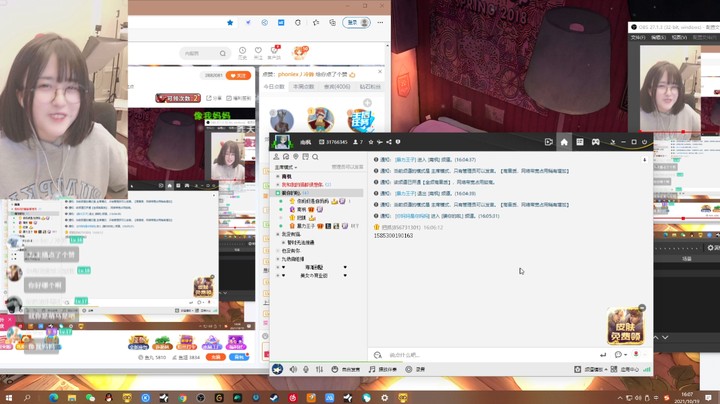Viewport: 720px width, 404px height.
Task: Click the star favorite icon in chat header
Action: pos(371,142)
